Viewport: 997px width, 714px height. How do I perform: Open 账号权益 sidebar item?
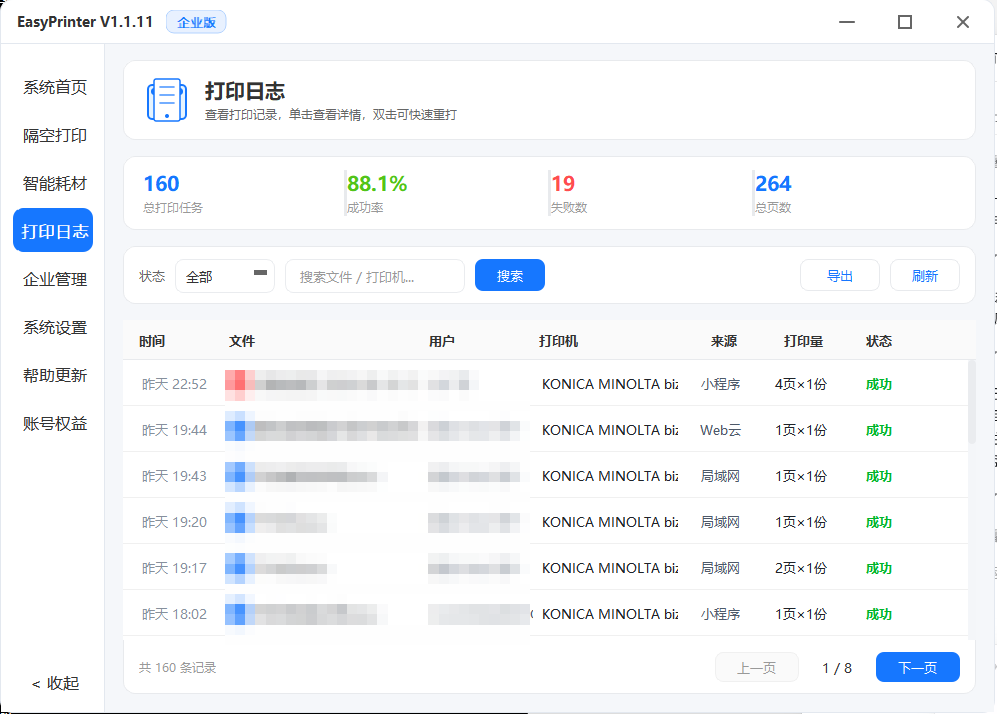tap(55, 423)
